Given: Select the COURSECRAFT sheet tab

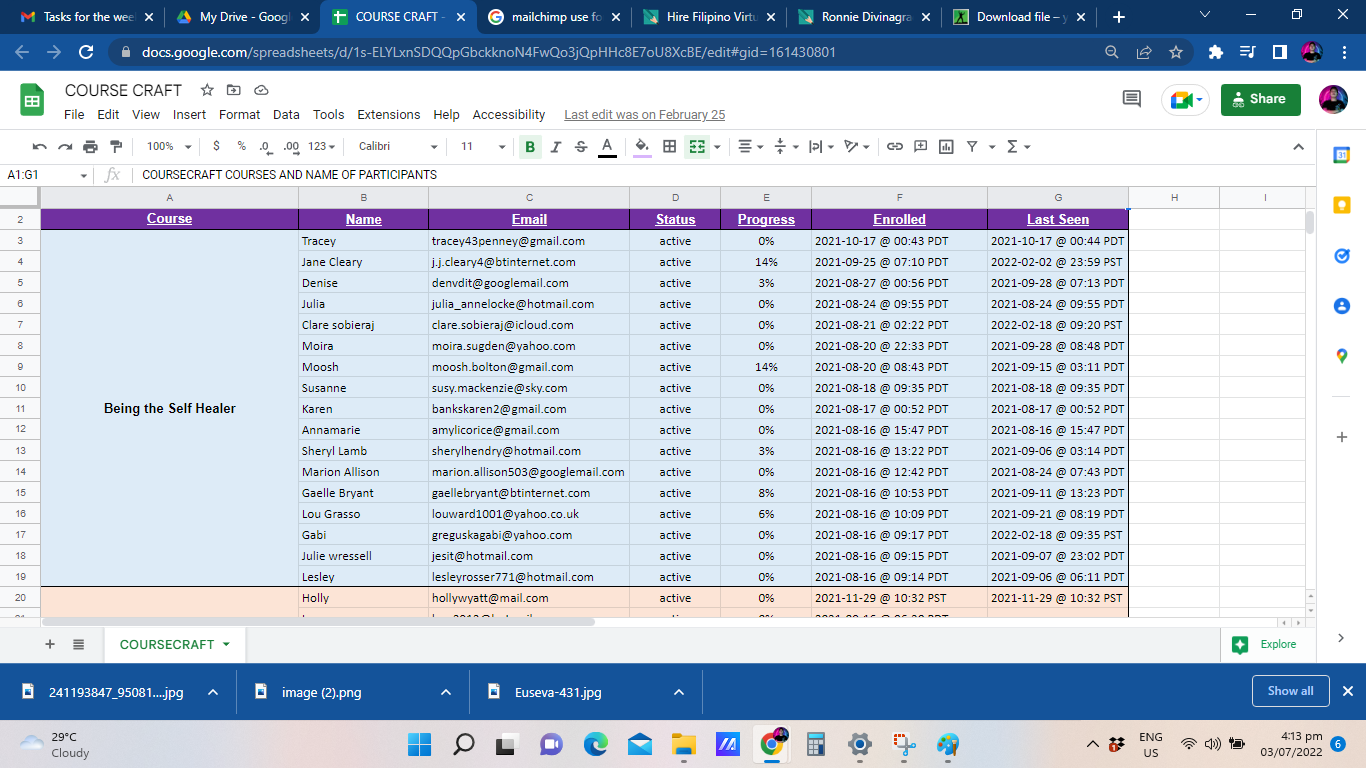Looking at the screenshot, I should pyautogui.click(x=167, y=645).
